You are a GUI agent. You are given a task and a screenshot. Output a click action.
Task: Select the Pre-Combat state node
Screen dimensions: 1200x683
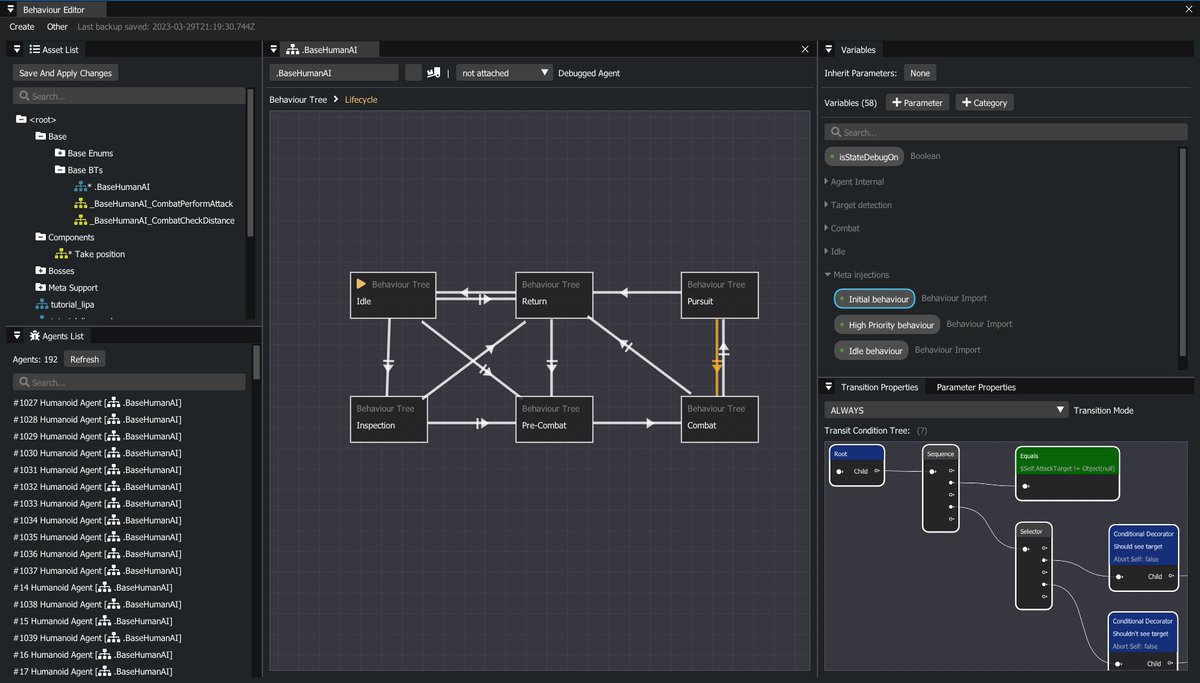(554, 419)
